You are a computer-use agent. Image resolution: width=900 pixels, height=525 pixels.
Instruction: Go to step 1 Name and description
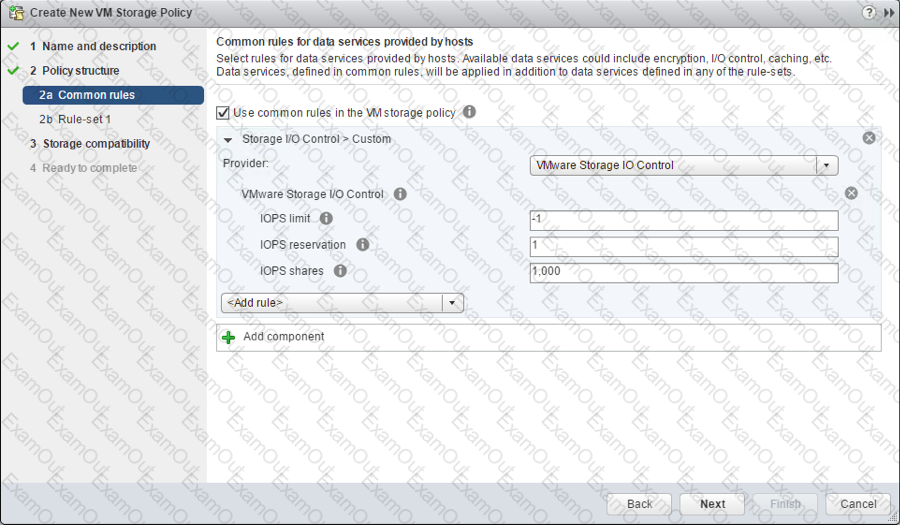93,46
